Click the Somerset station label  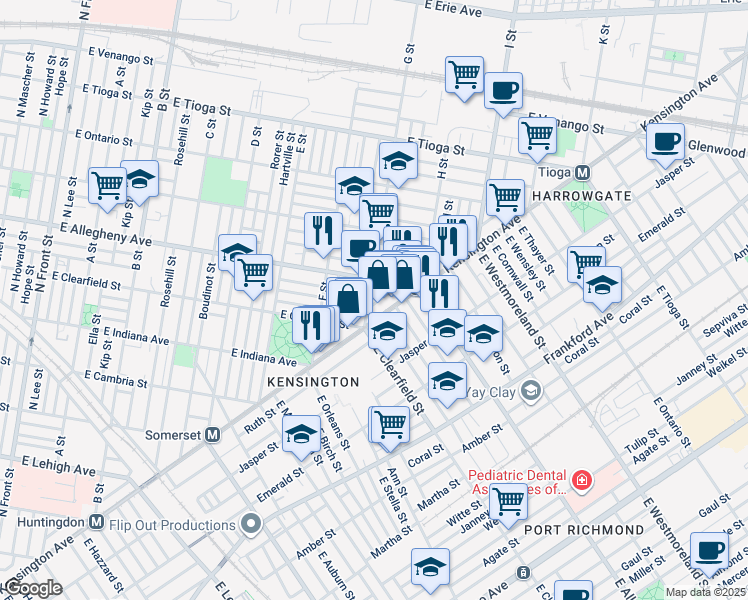[x=173, y=435]
